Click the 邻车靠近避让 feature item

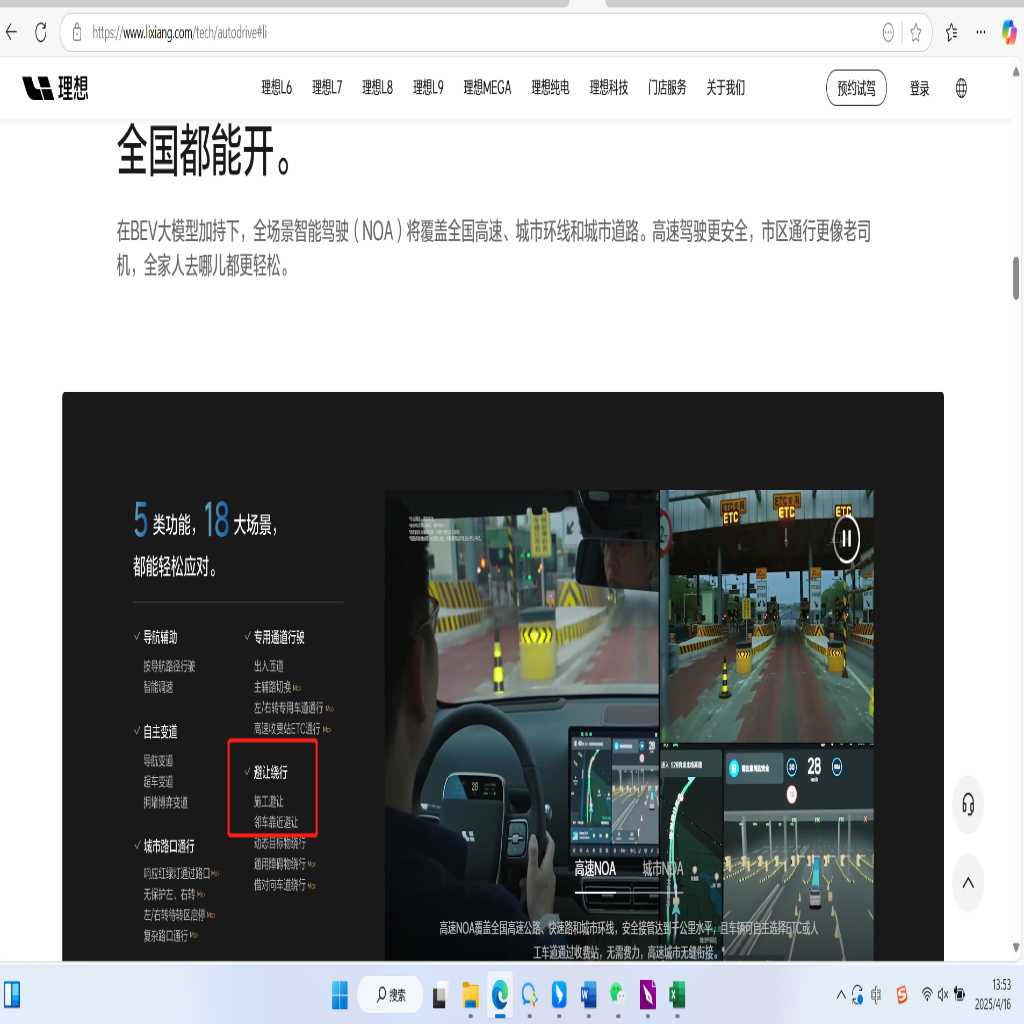coord(276,822)
